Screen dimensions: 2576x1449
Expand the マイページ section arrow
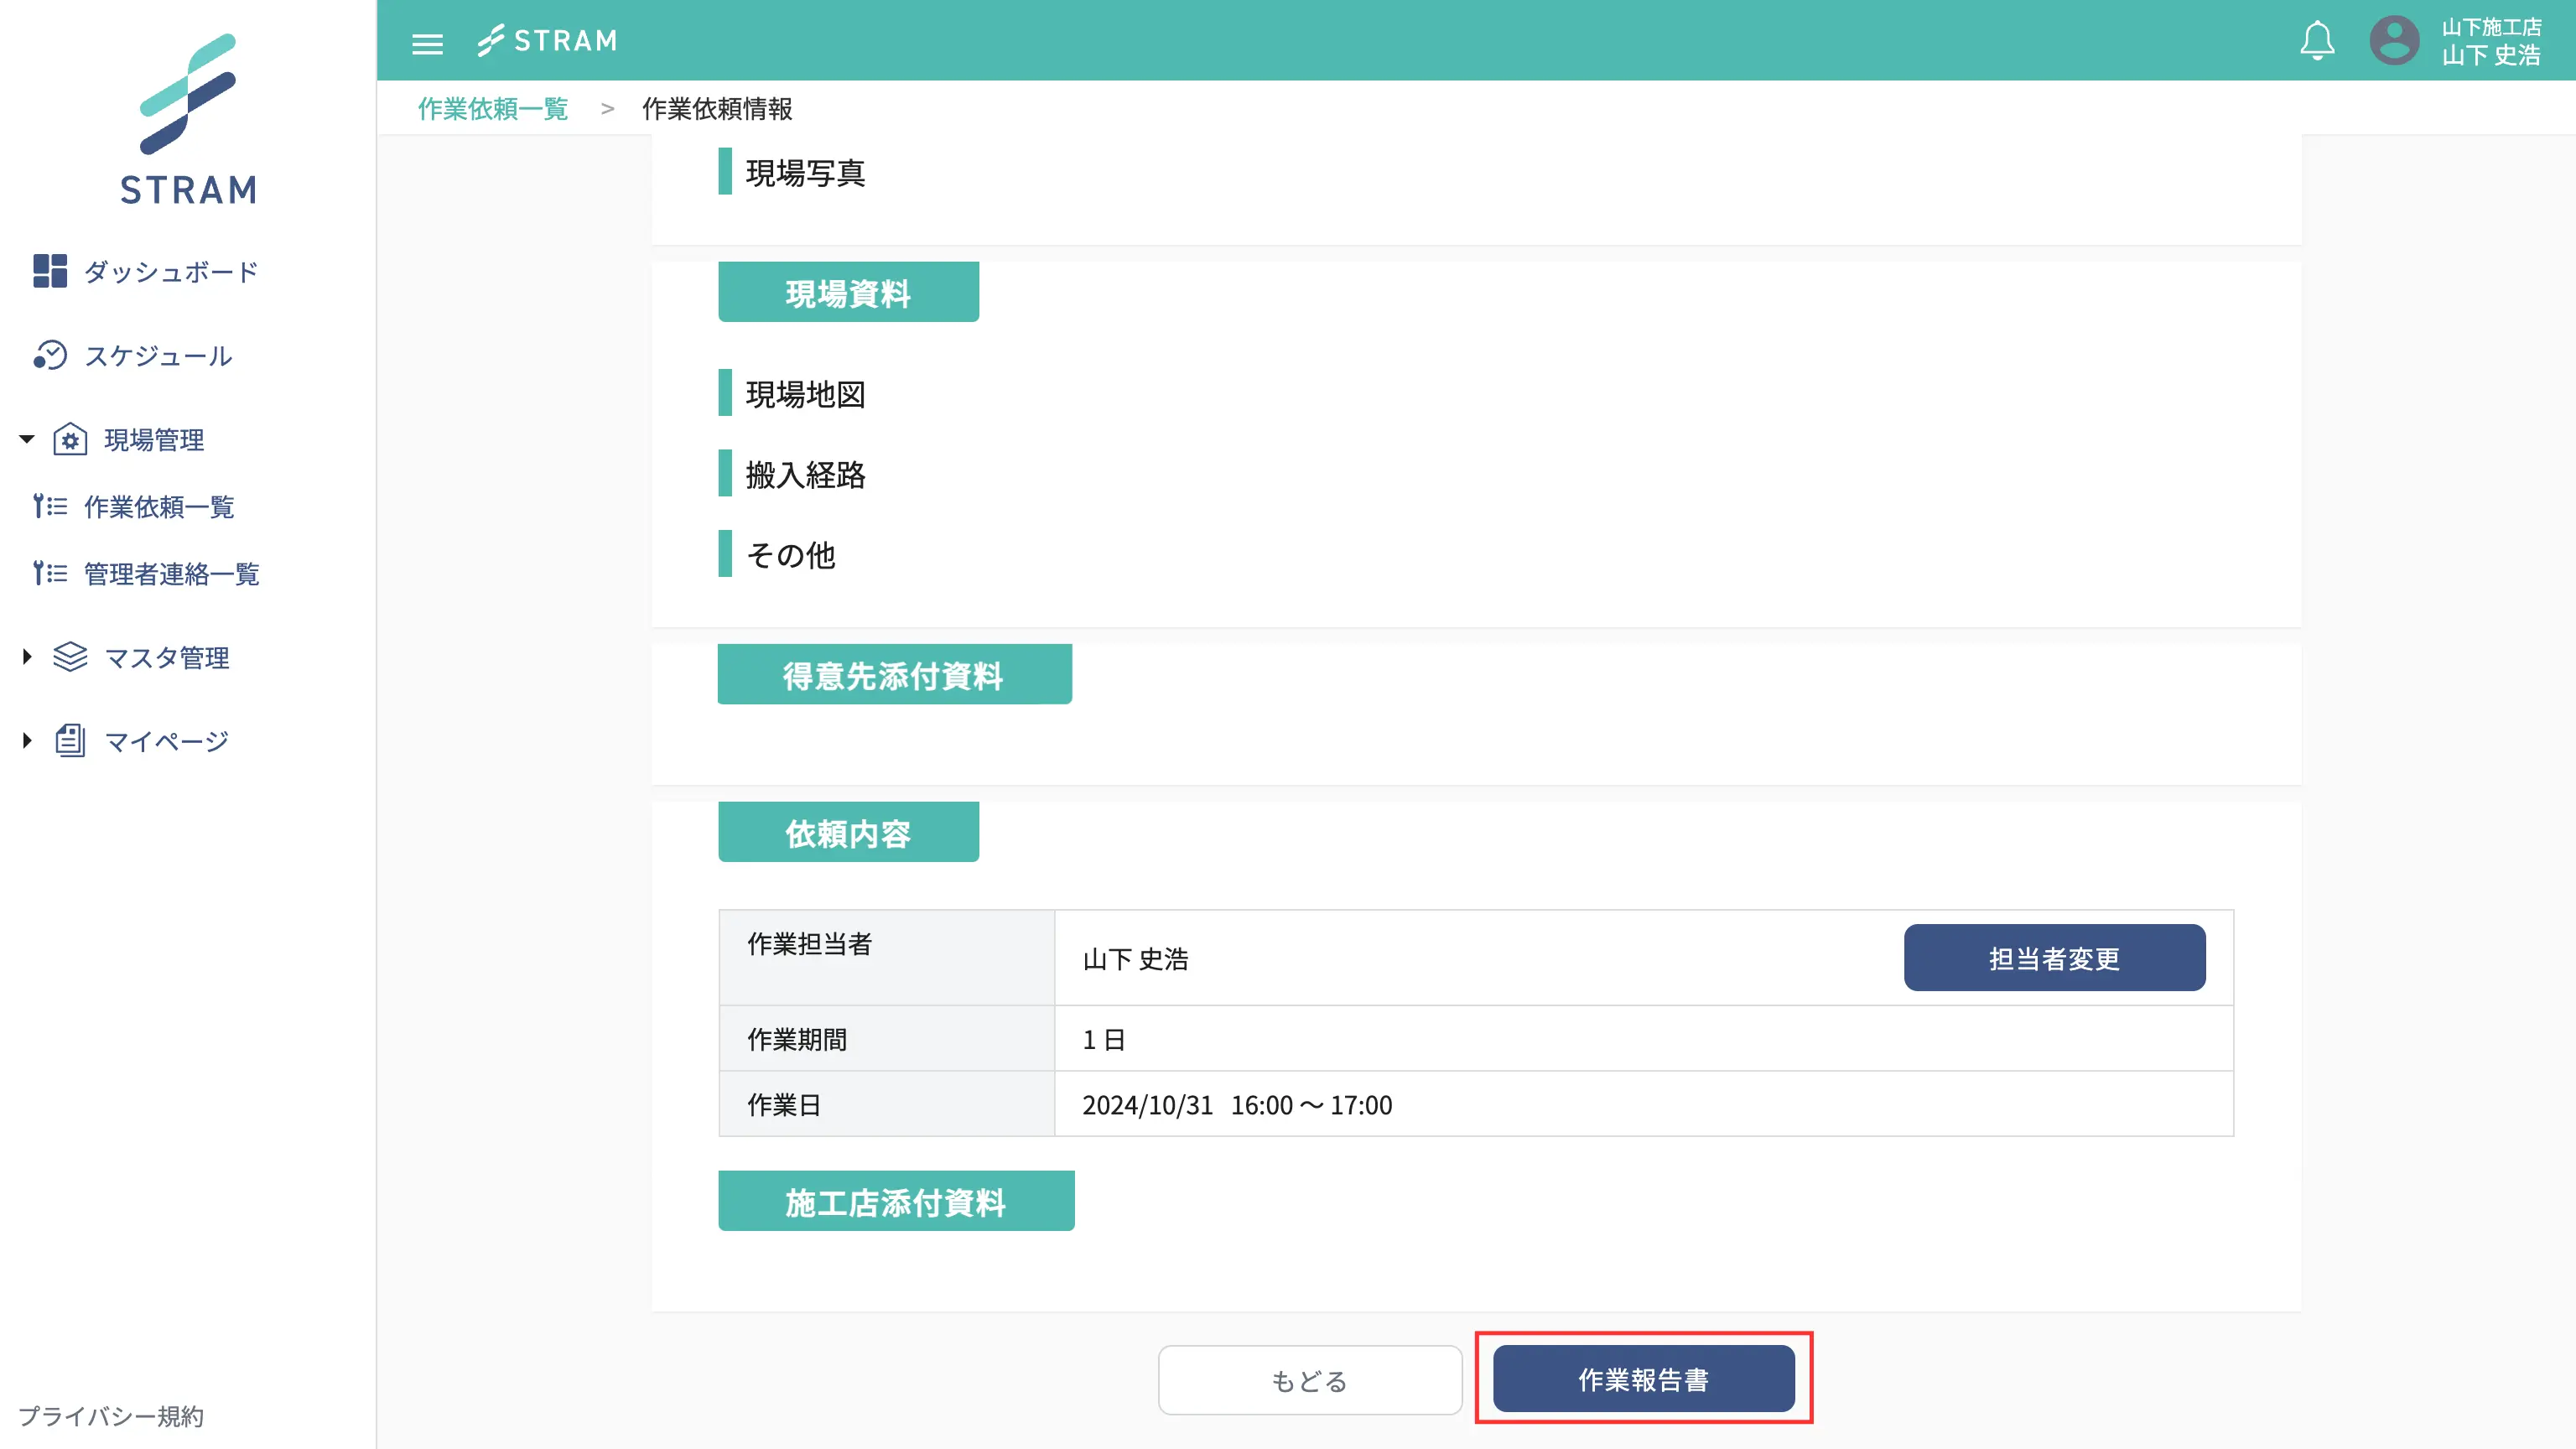[x=27, y=741]
